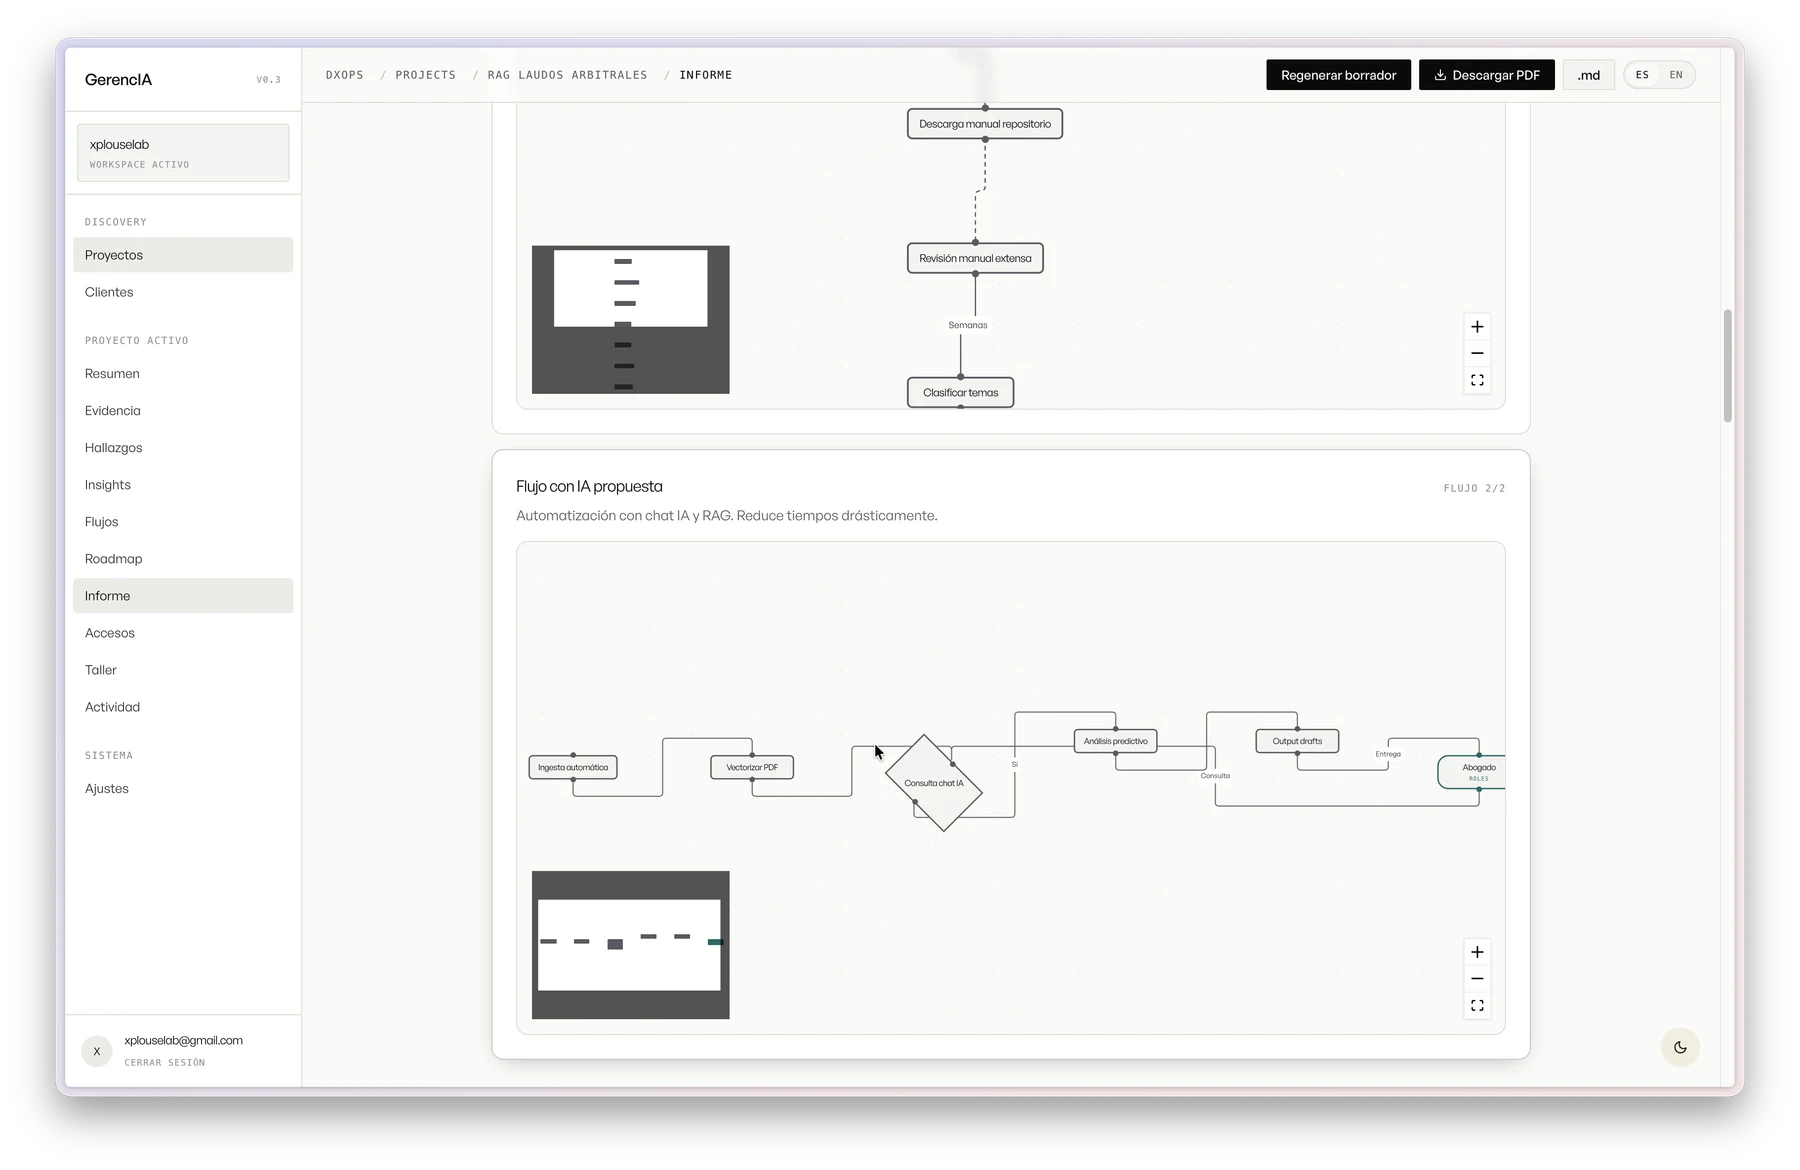The image size is (1800, 1170).
Task: Open the Flujos section in sidebar
Action: (183, 522)
